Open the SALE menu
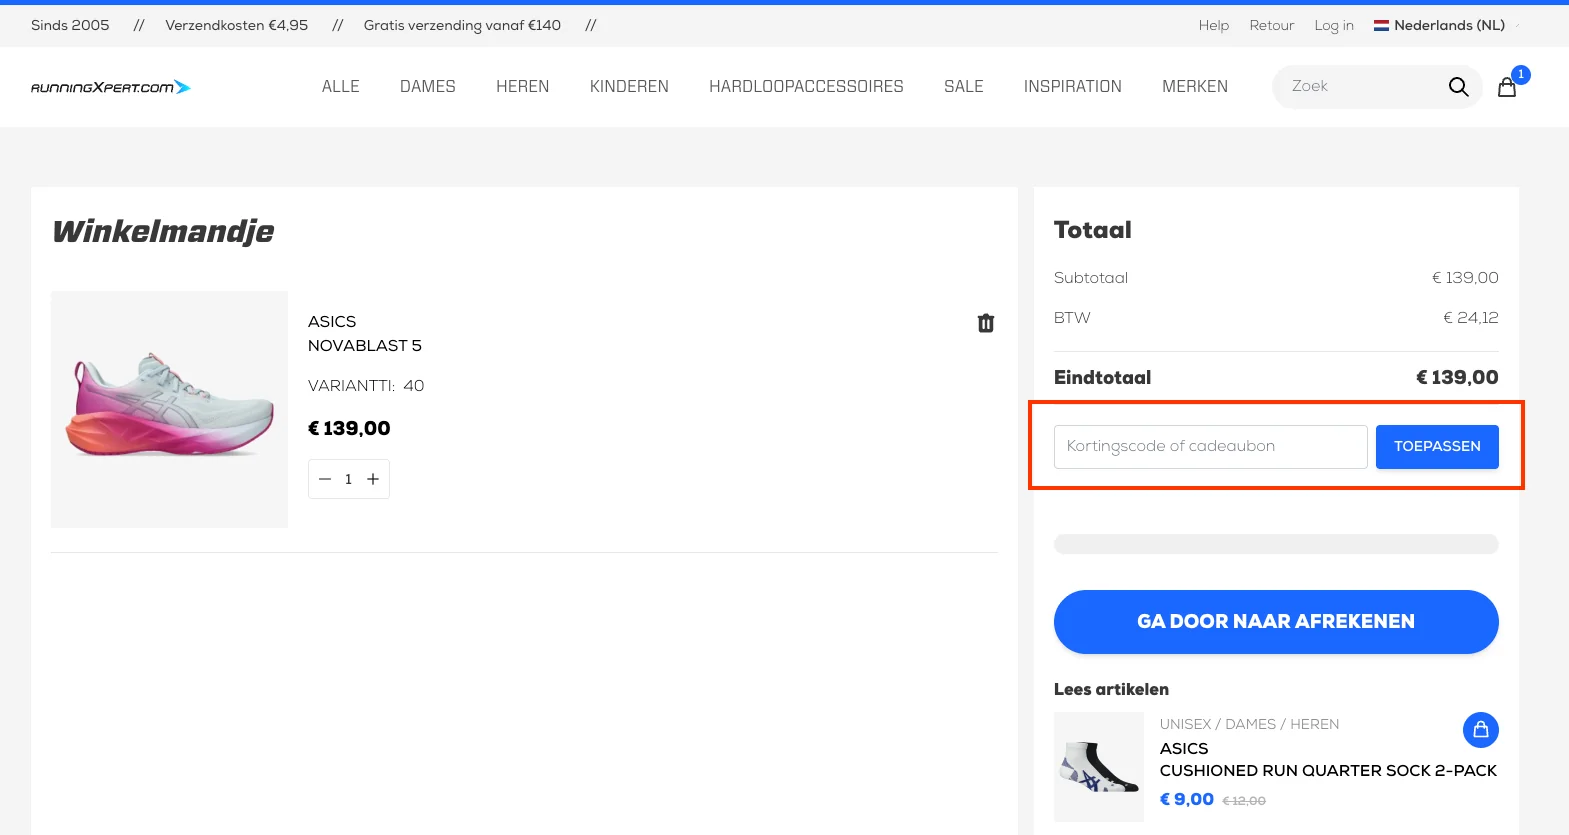Screen dimensions: 1569x835 pos(964,87)
